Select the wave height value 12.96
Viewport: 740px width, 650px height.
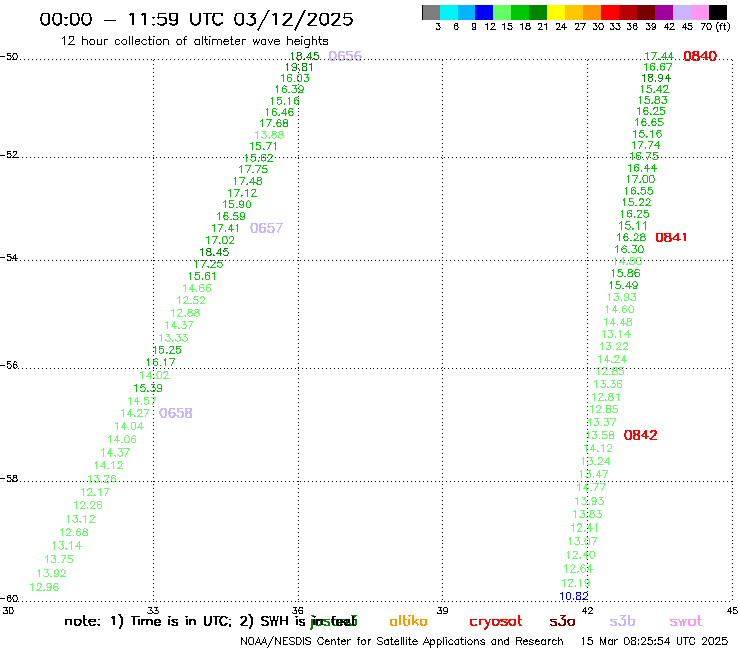pos(44,588)
